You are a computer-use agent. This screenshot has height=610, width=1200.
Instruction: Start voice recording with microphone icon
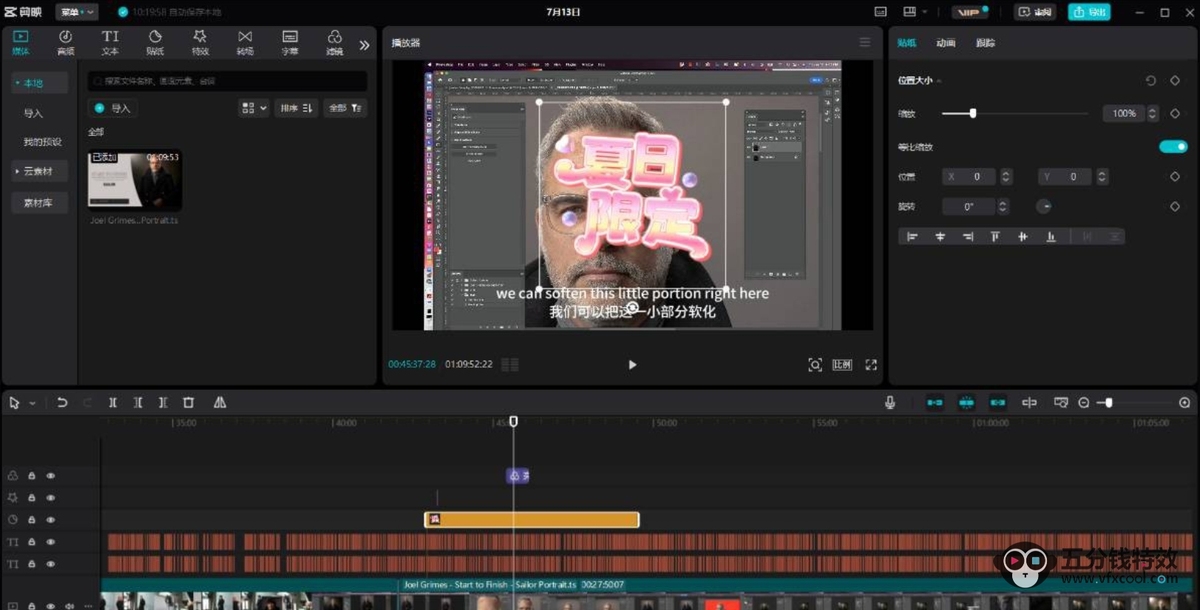(x=889, y=402)
